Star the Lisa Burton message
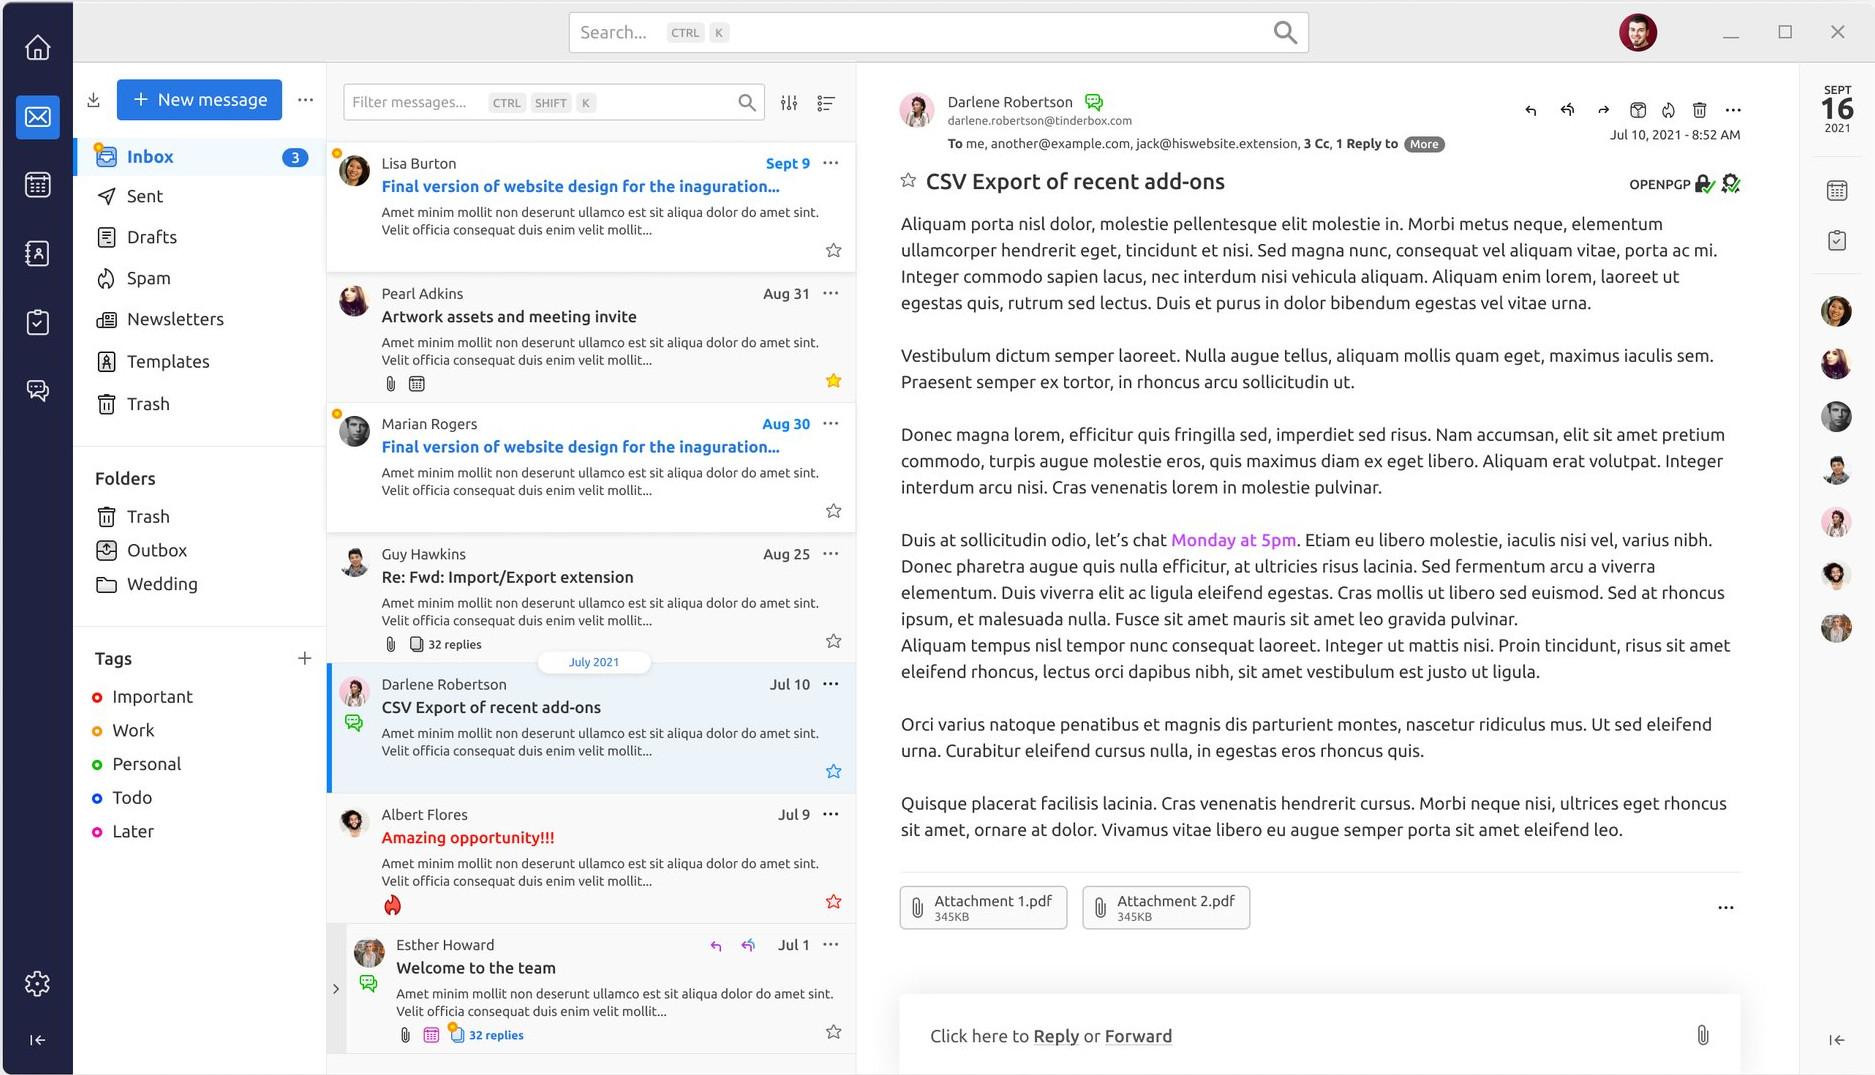 pos(833,251)
